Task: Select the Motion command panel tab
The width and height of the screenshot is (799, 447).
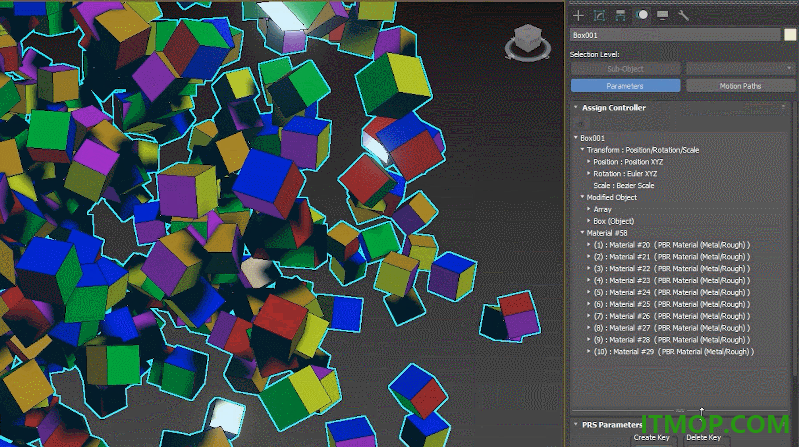Action: click(x=642, y=15)
